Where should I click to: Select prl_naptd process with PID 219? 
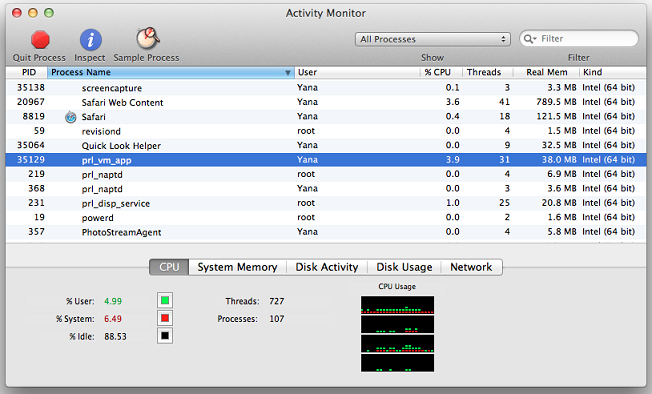[x=326, y=174]
